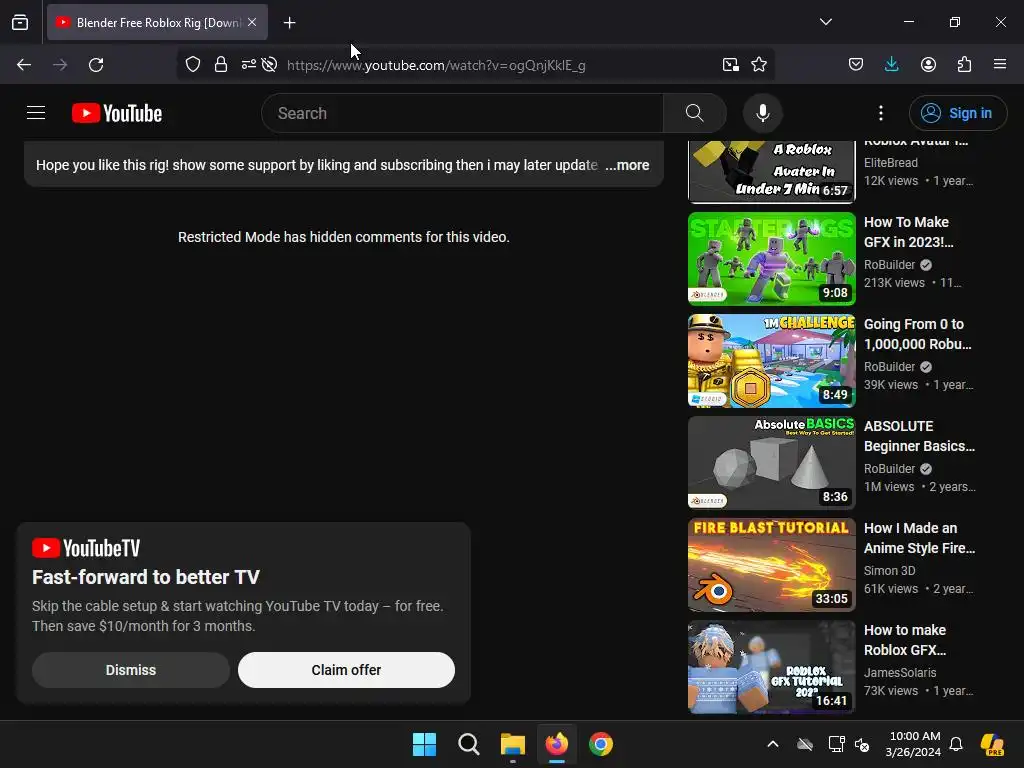This screenshot has width=1024, height=768.
Task: Go back with Firefox back arrow
Action: [24, 65]
